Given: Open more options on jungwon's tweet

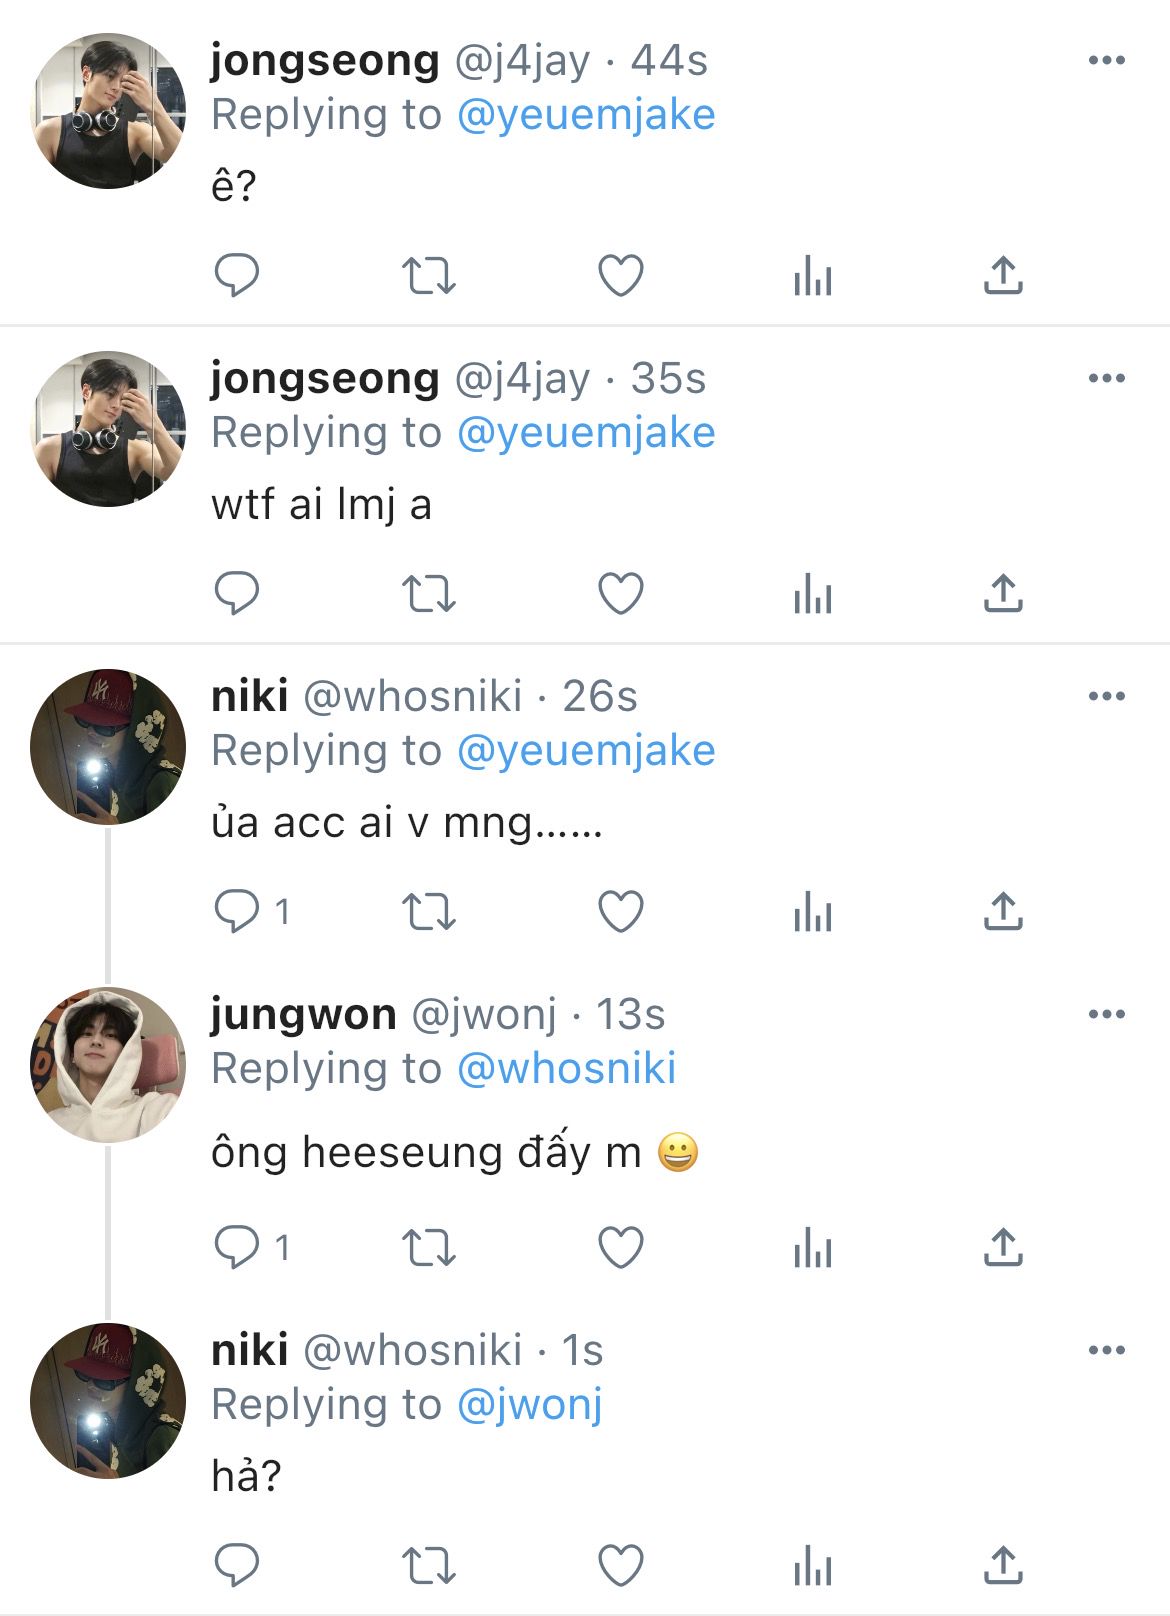Looking at the screenshot, I should click(x=1106, y=1015).
